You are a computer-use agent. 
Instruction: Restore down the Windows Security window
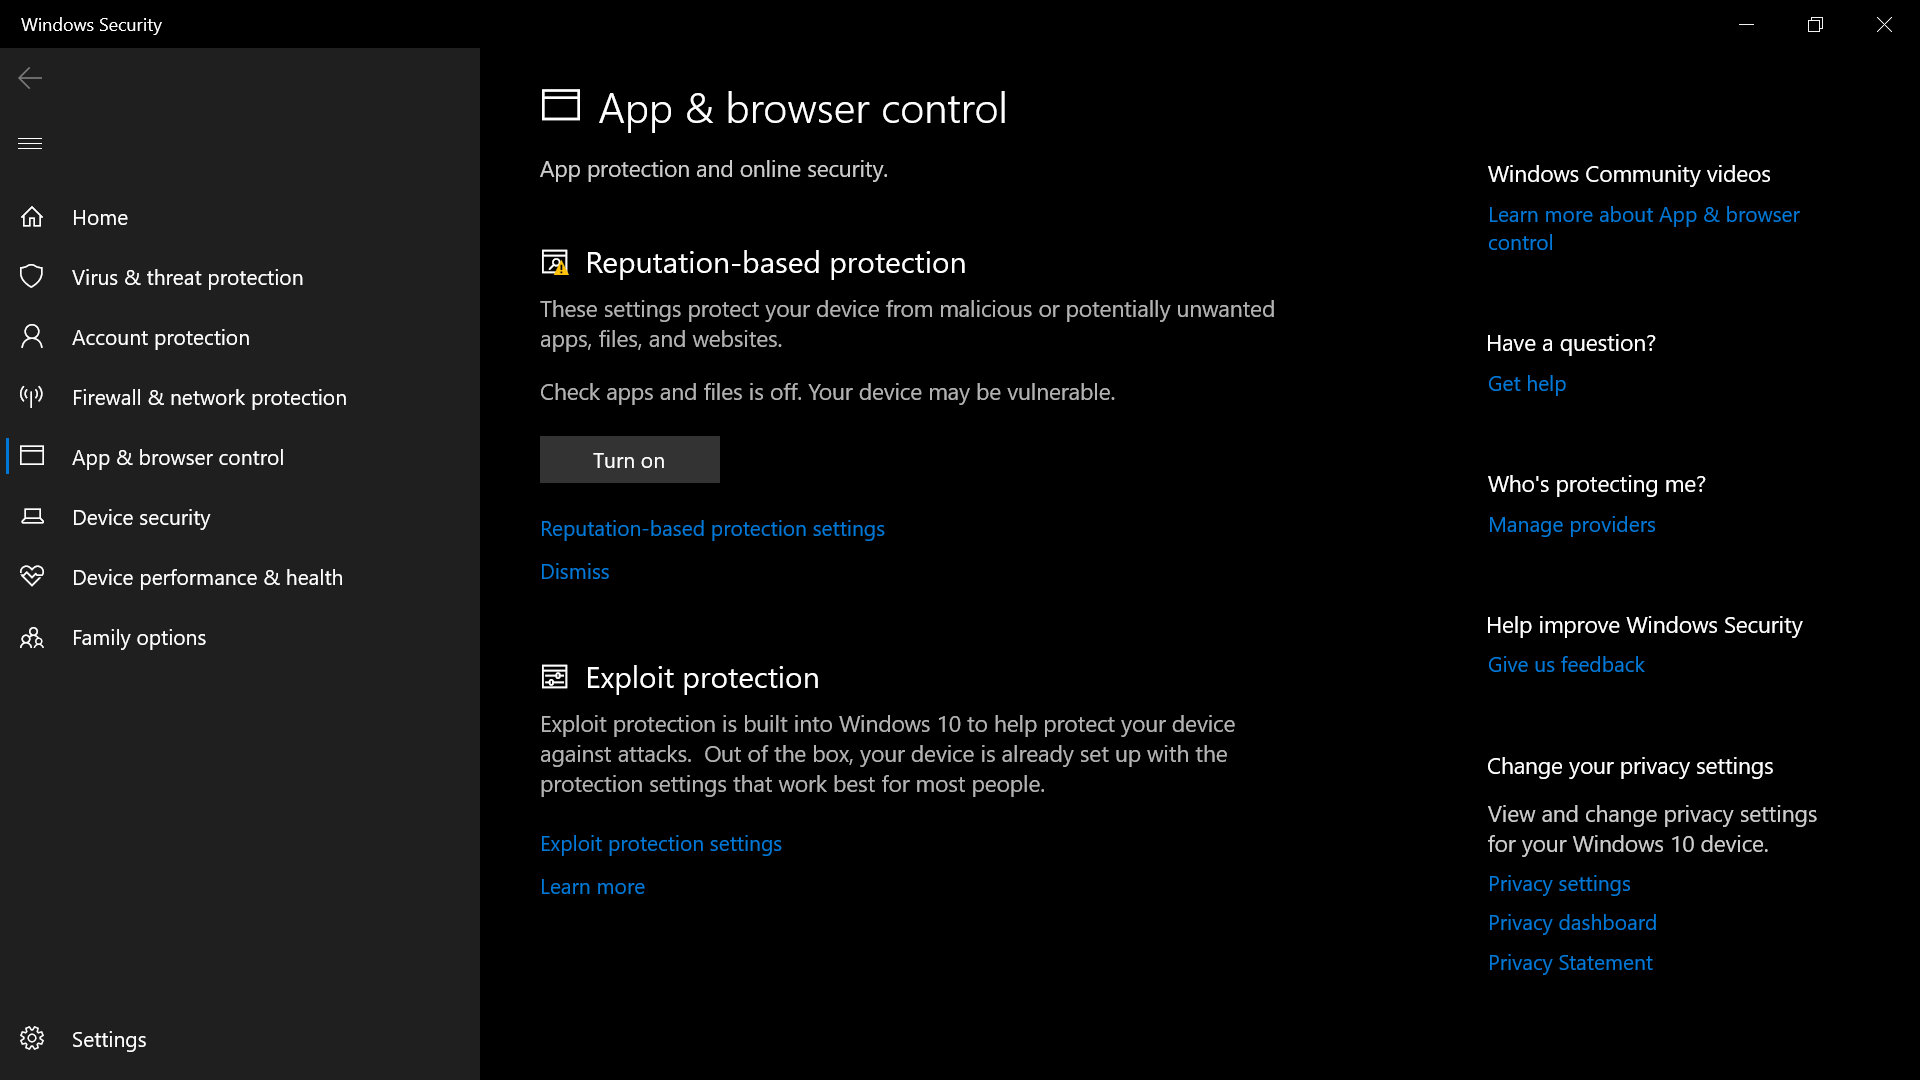(x=1815, y=24)
